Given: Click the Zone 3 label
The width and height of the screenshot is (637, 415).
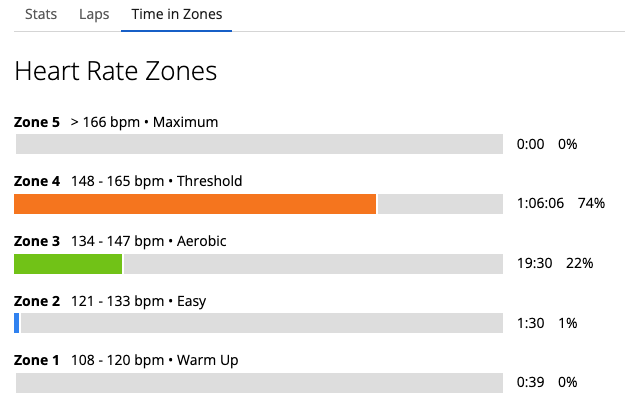Looking at the screenshot, I should (x=37, y=241).
